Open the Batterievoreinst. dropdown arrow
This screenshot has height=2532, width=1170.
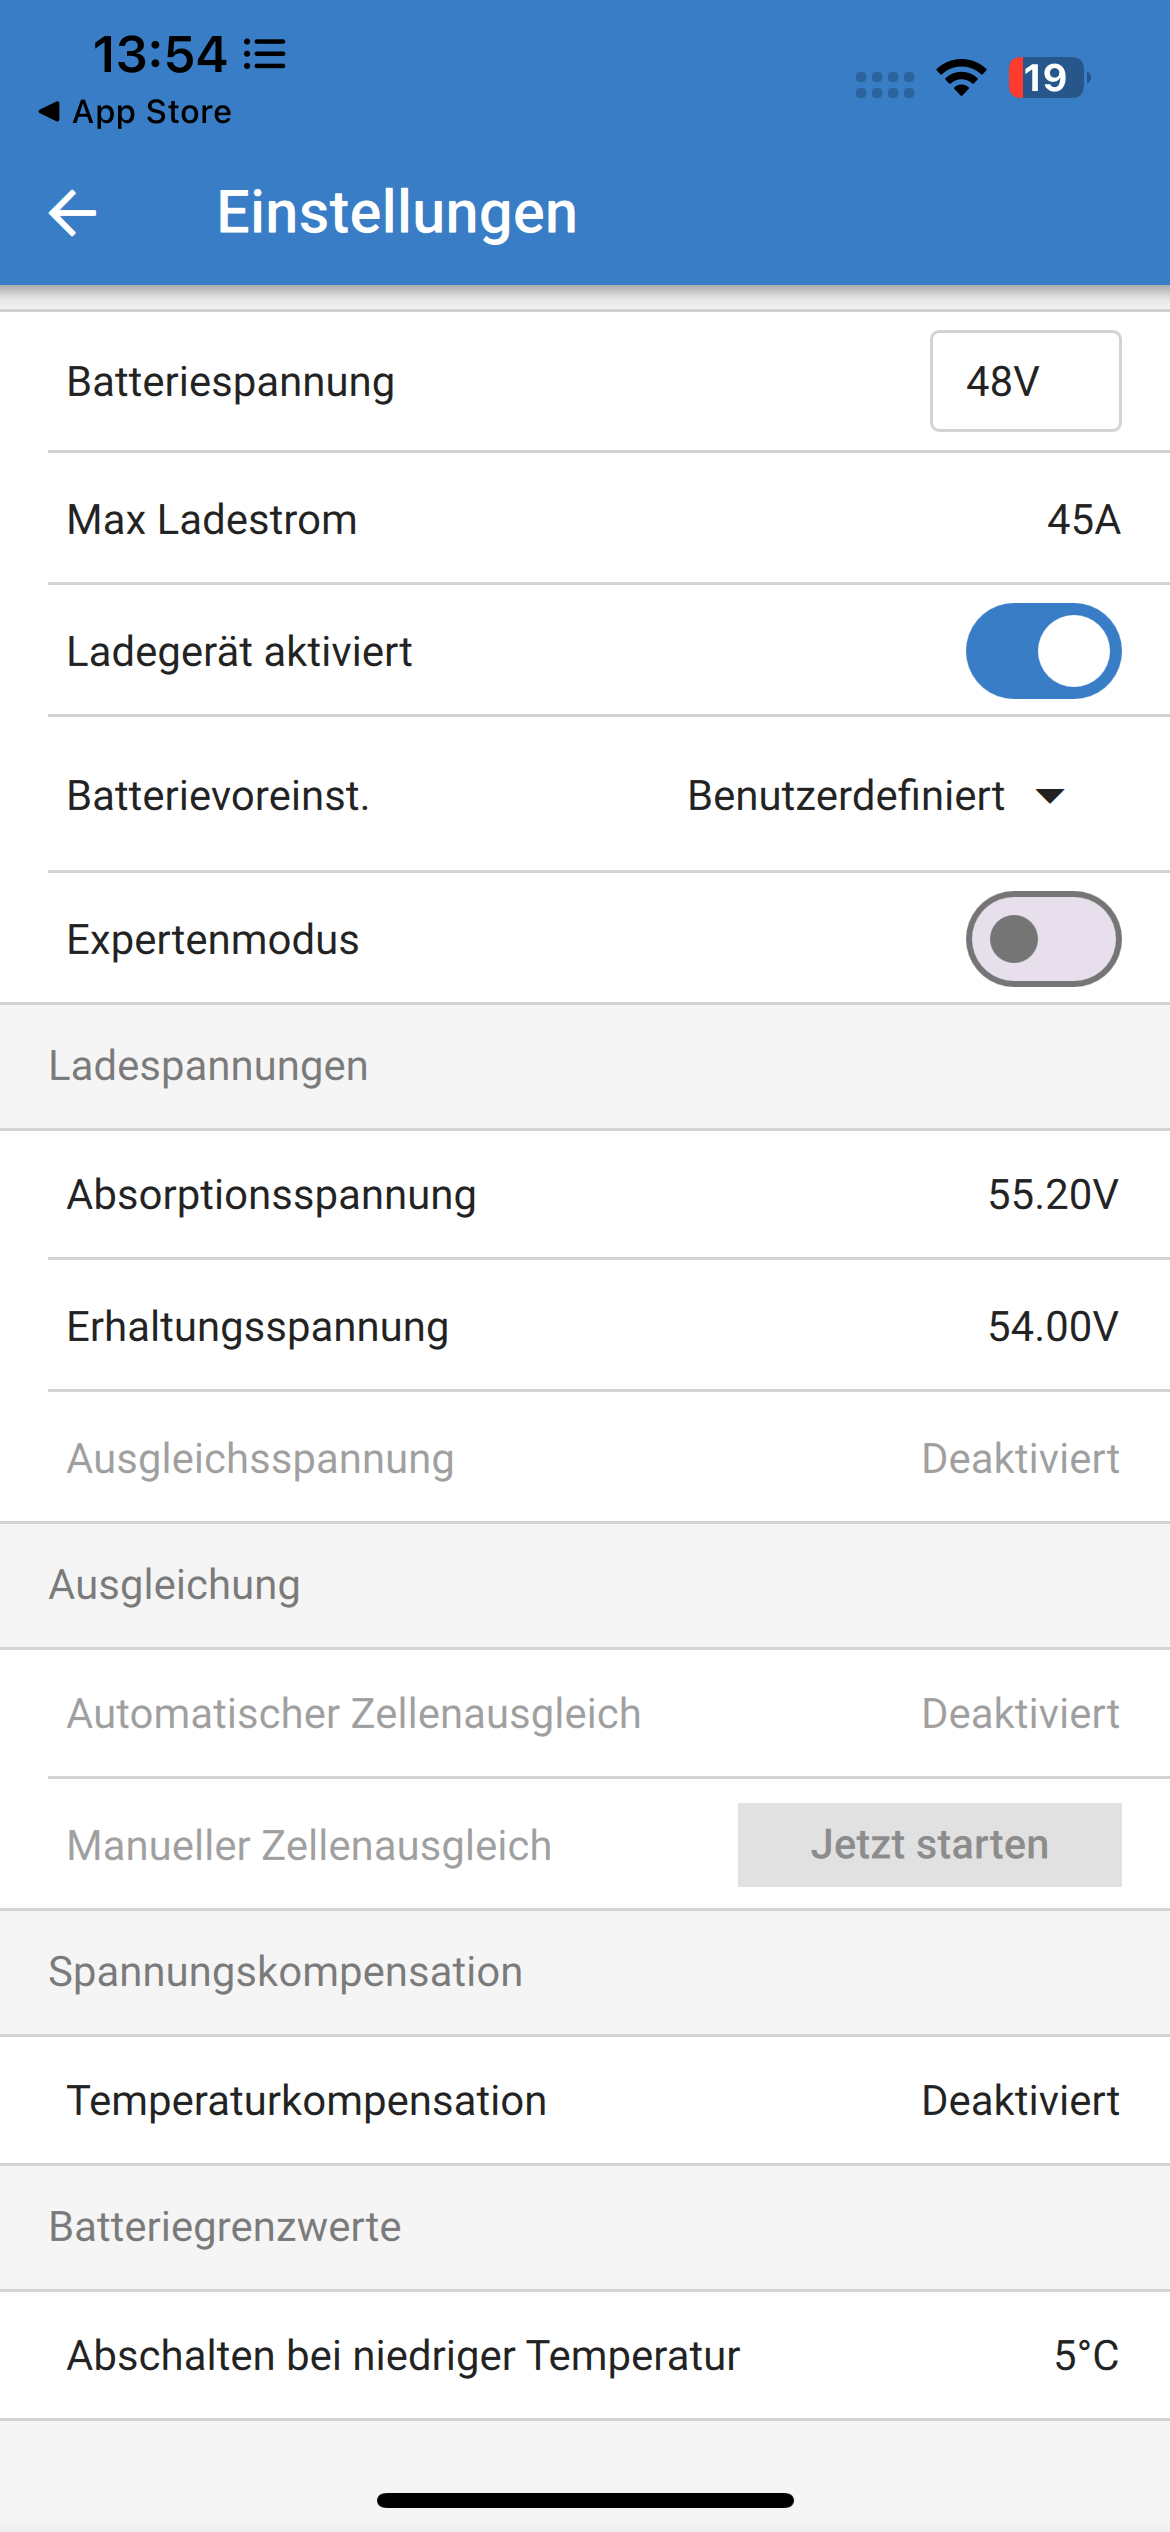pos(1050,796)
